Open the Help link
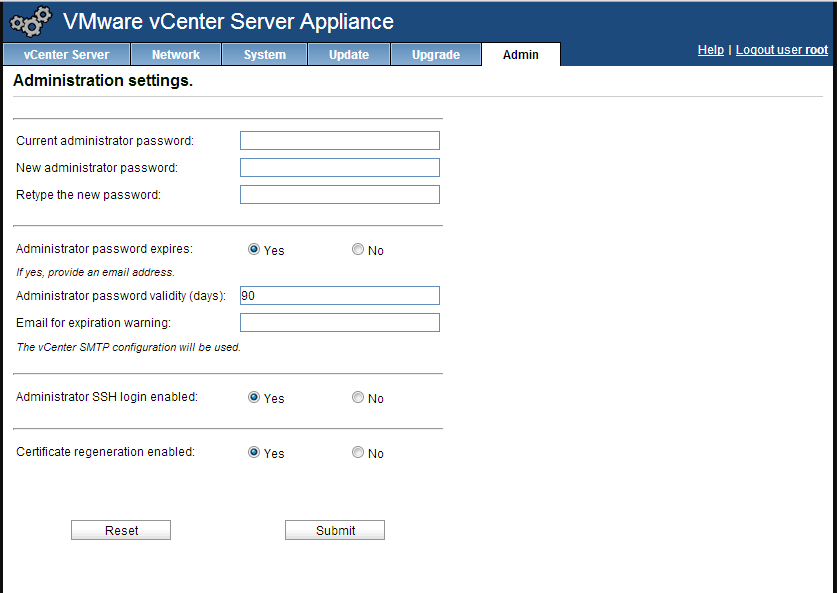This screenshot has height=593, width=837. (x=710, y=50)
